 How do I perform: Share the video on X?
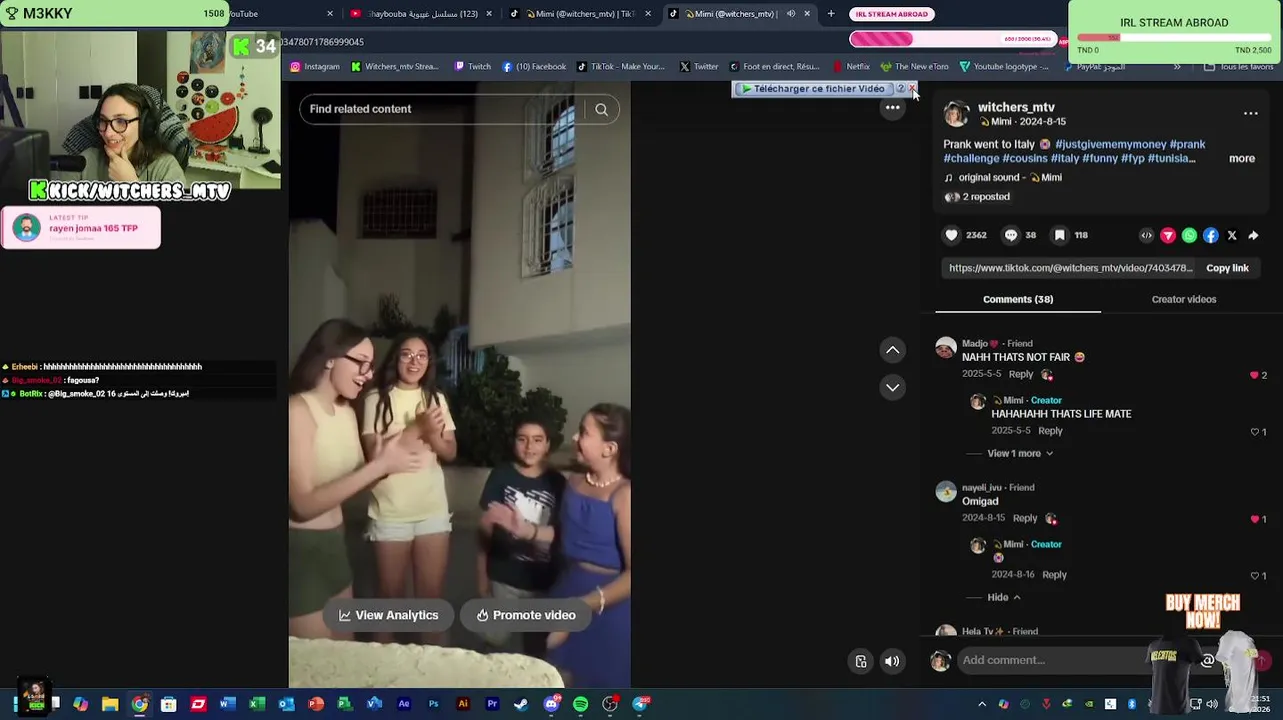pyautogui.click(x=1232, y=236)
